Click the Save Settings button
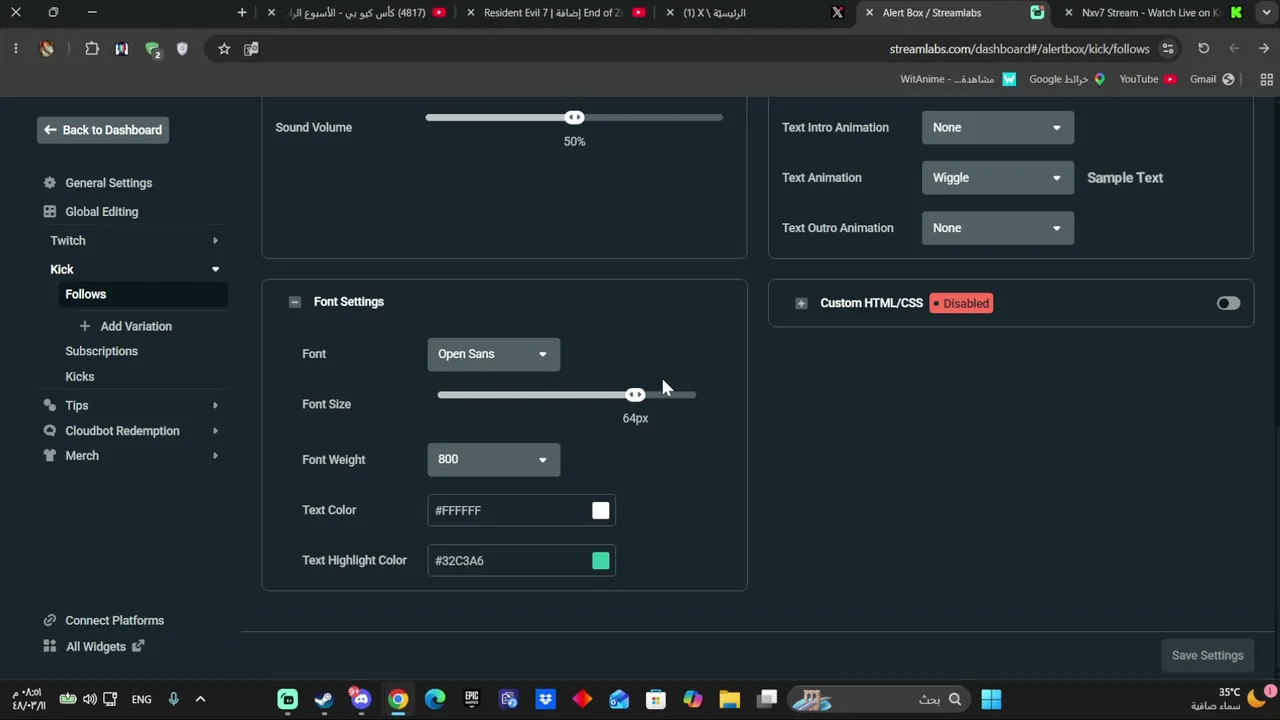Image resolution: width=1280 pixels, height=720 pixels. tap(1207, 656)
